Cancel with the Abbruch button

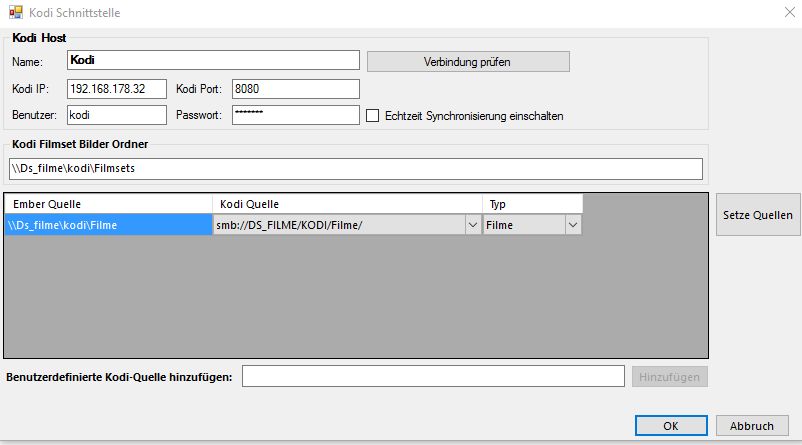(x=752, y=426)
